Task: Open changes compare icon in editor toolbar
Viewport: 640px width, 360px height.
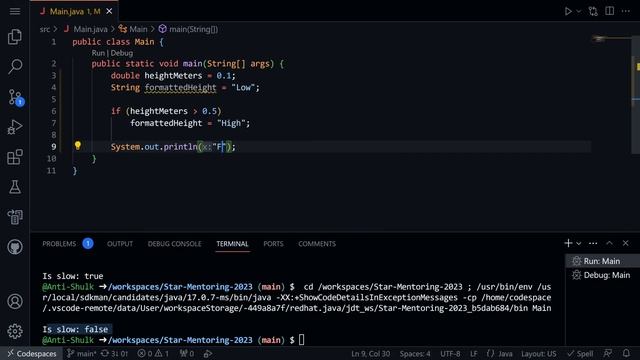Action: tap(593, 11)
